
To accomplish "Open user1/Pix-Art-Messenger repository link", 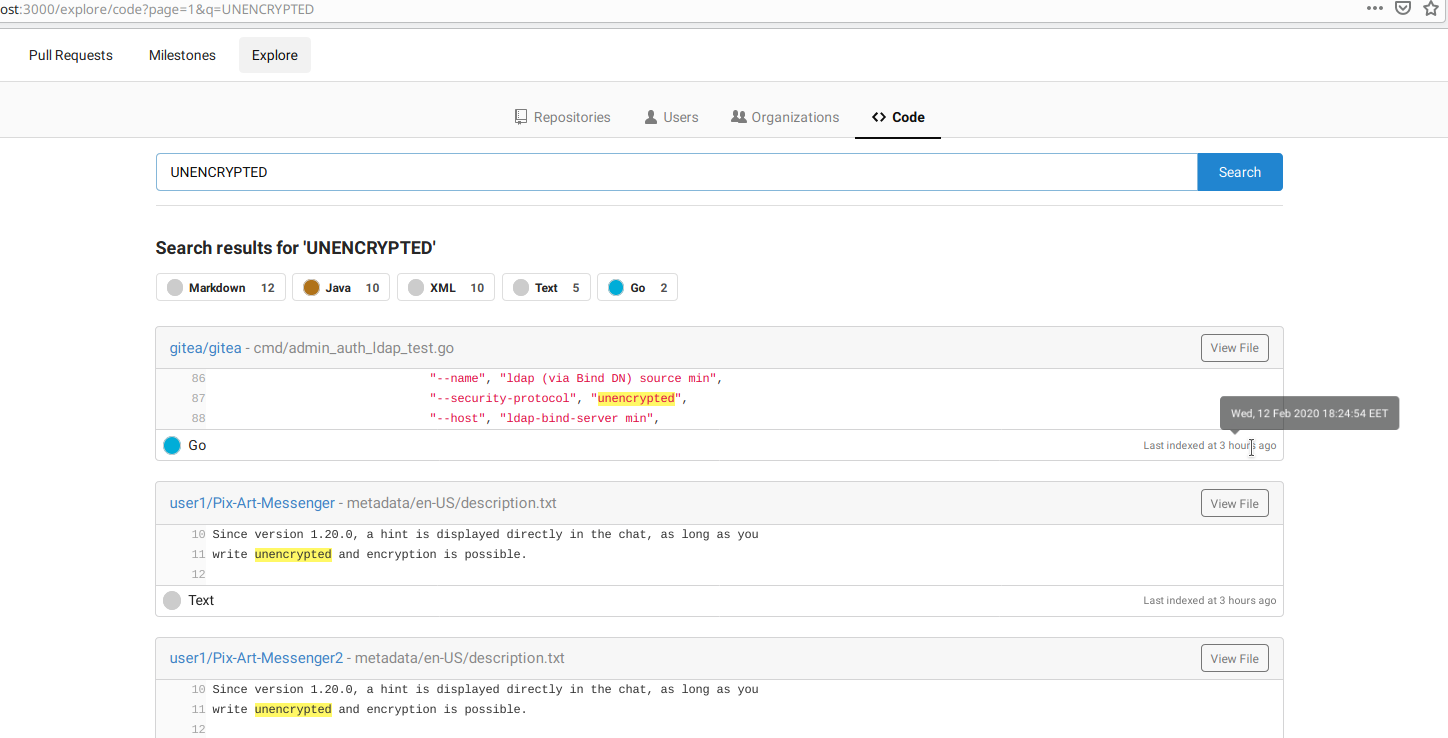I will pos(253,503).
